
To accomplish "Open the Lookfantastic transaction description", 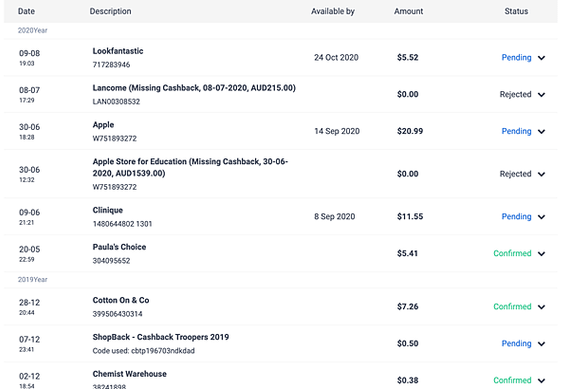I will [118, 51].
